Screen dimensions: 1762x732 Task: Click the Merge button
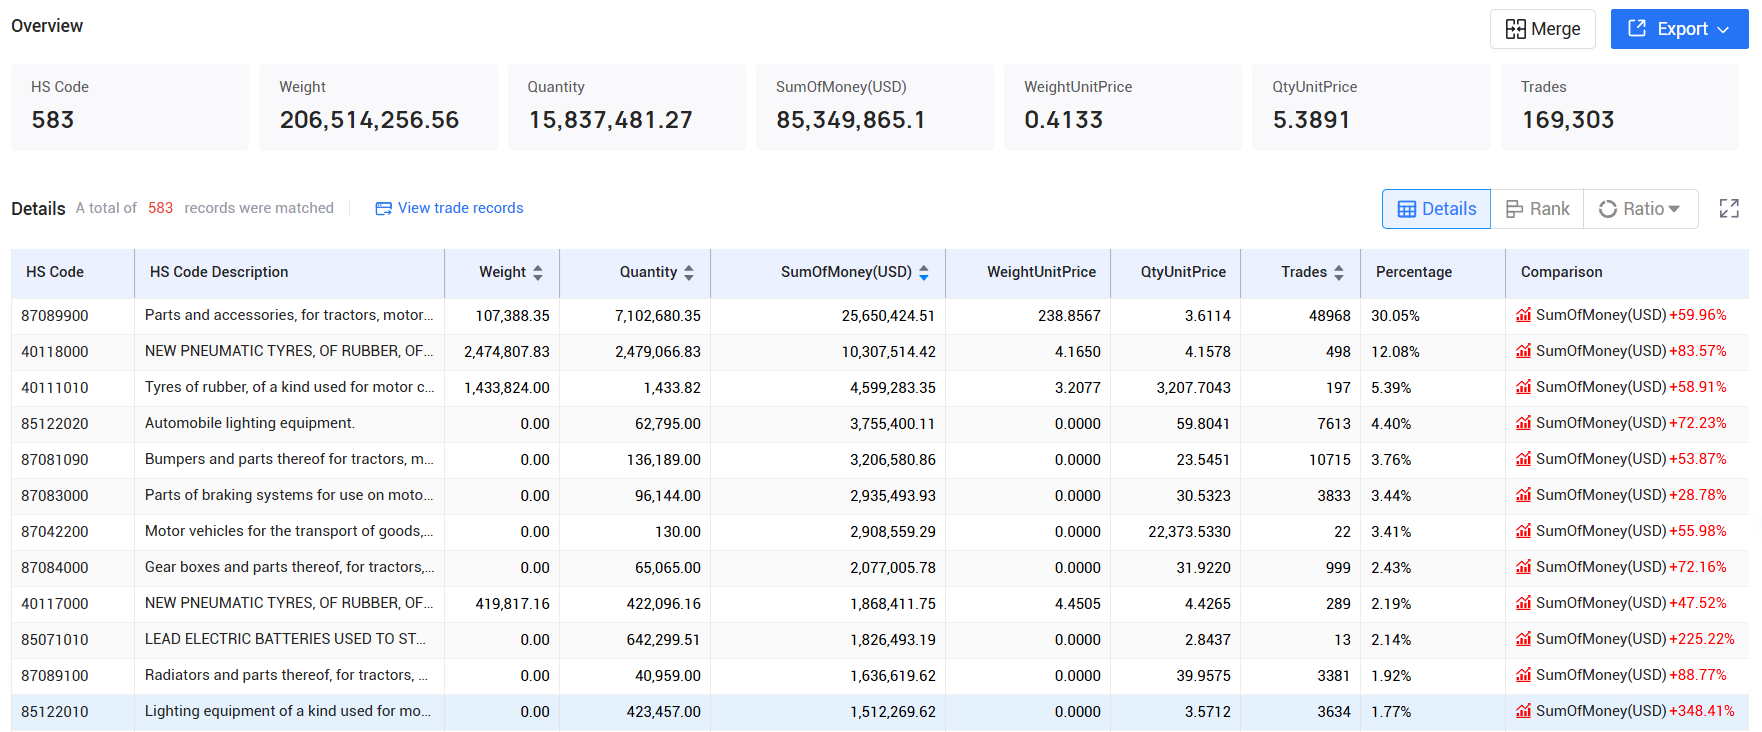coord(1543,29)
